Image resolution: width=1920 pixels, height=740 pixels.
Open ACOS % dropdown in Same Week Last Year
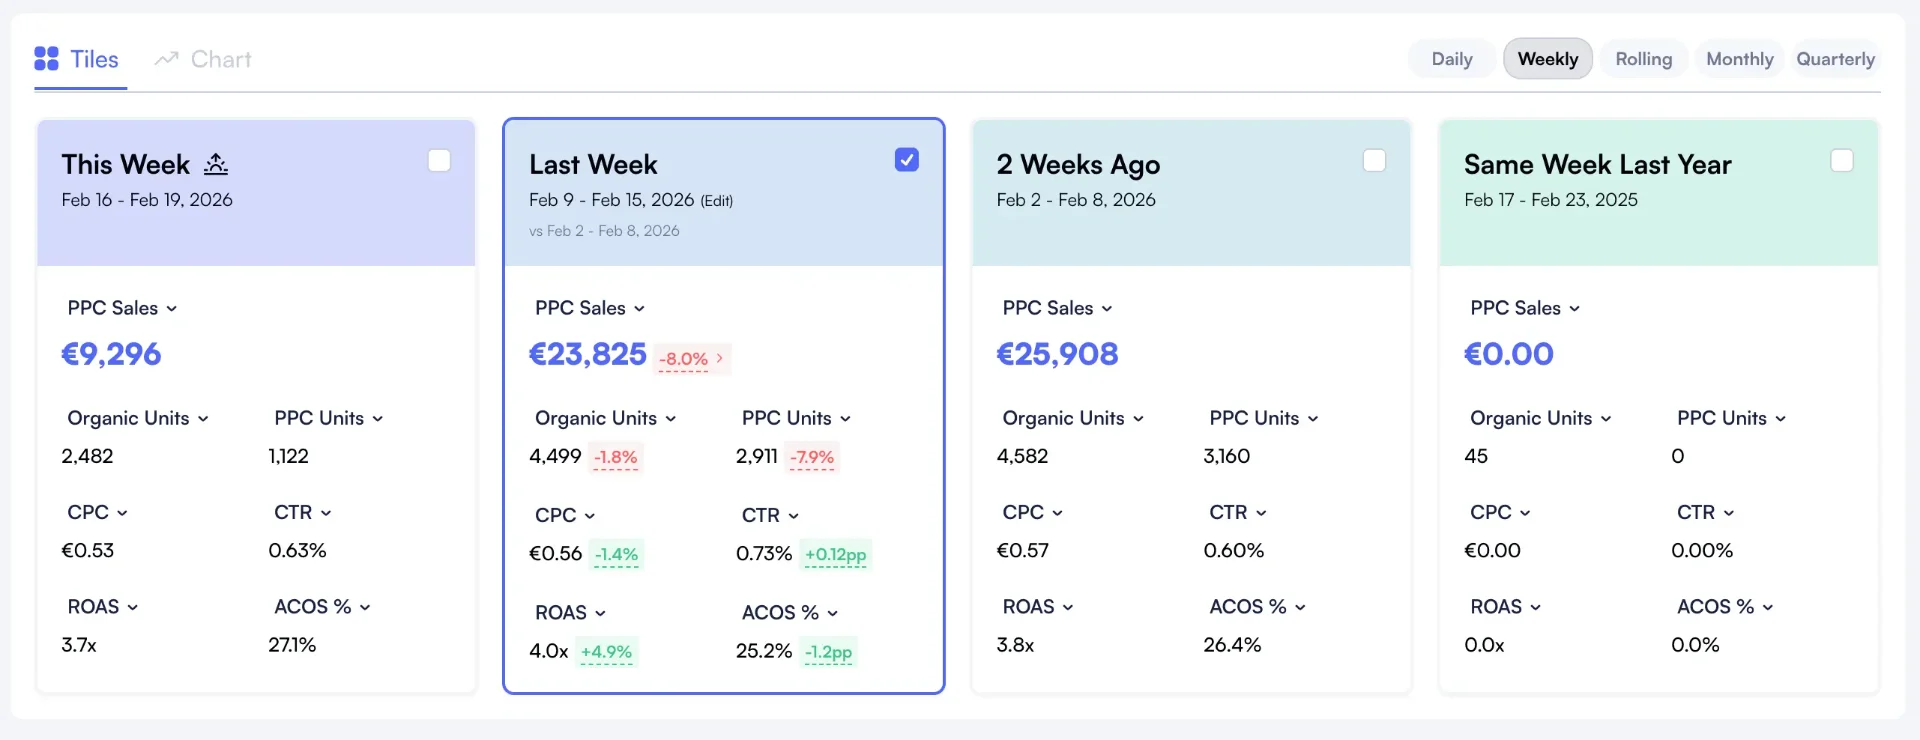tap(1725, 607)
